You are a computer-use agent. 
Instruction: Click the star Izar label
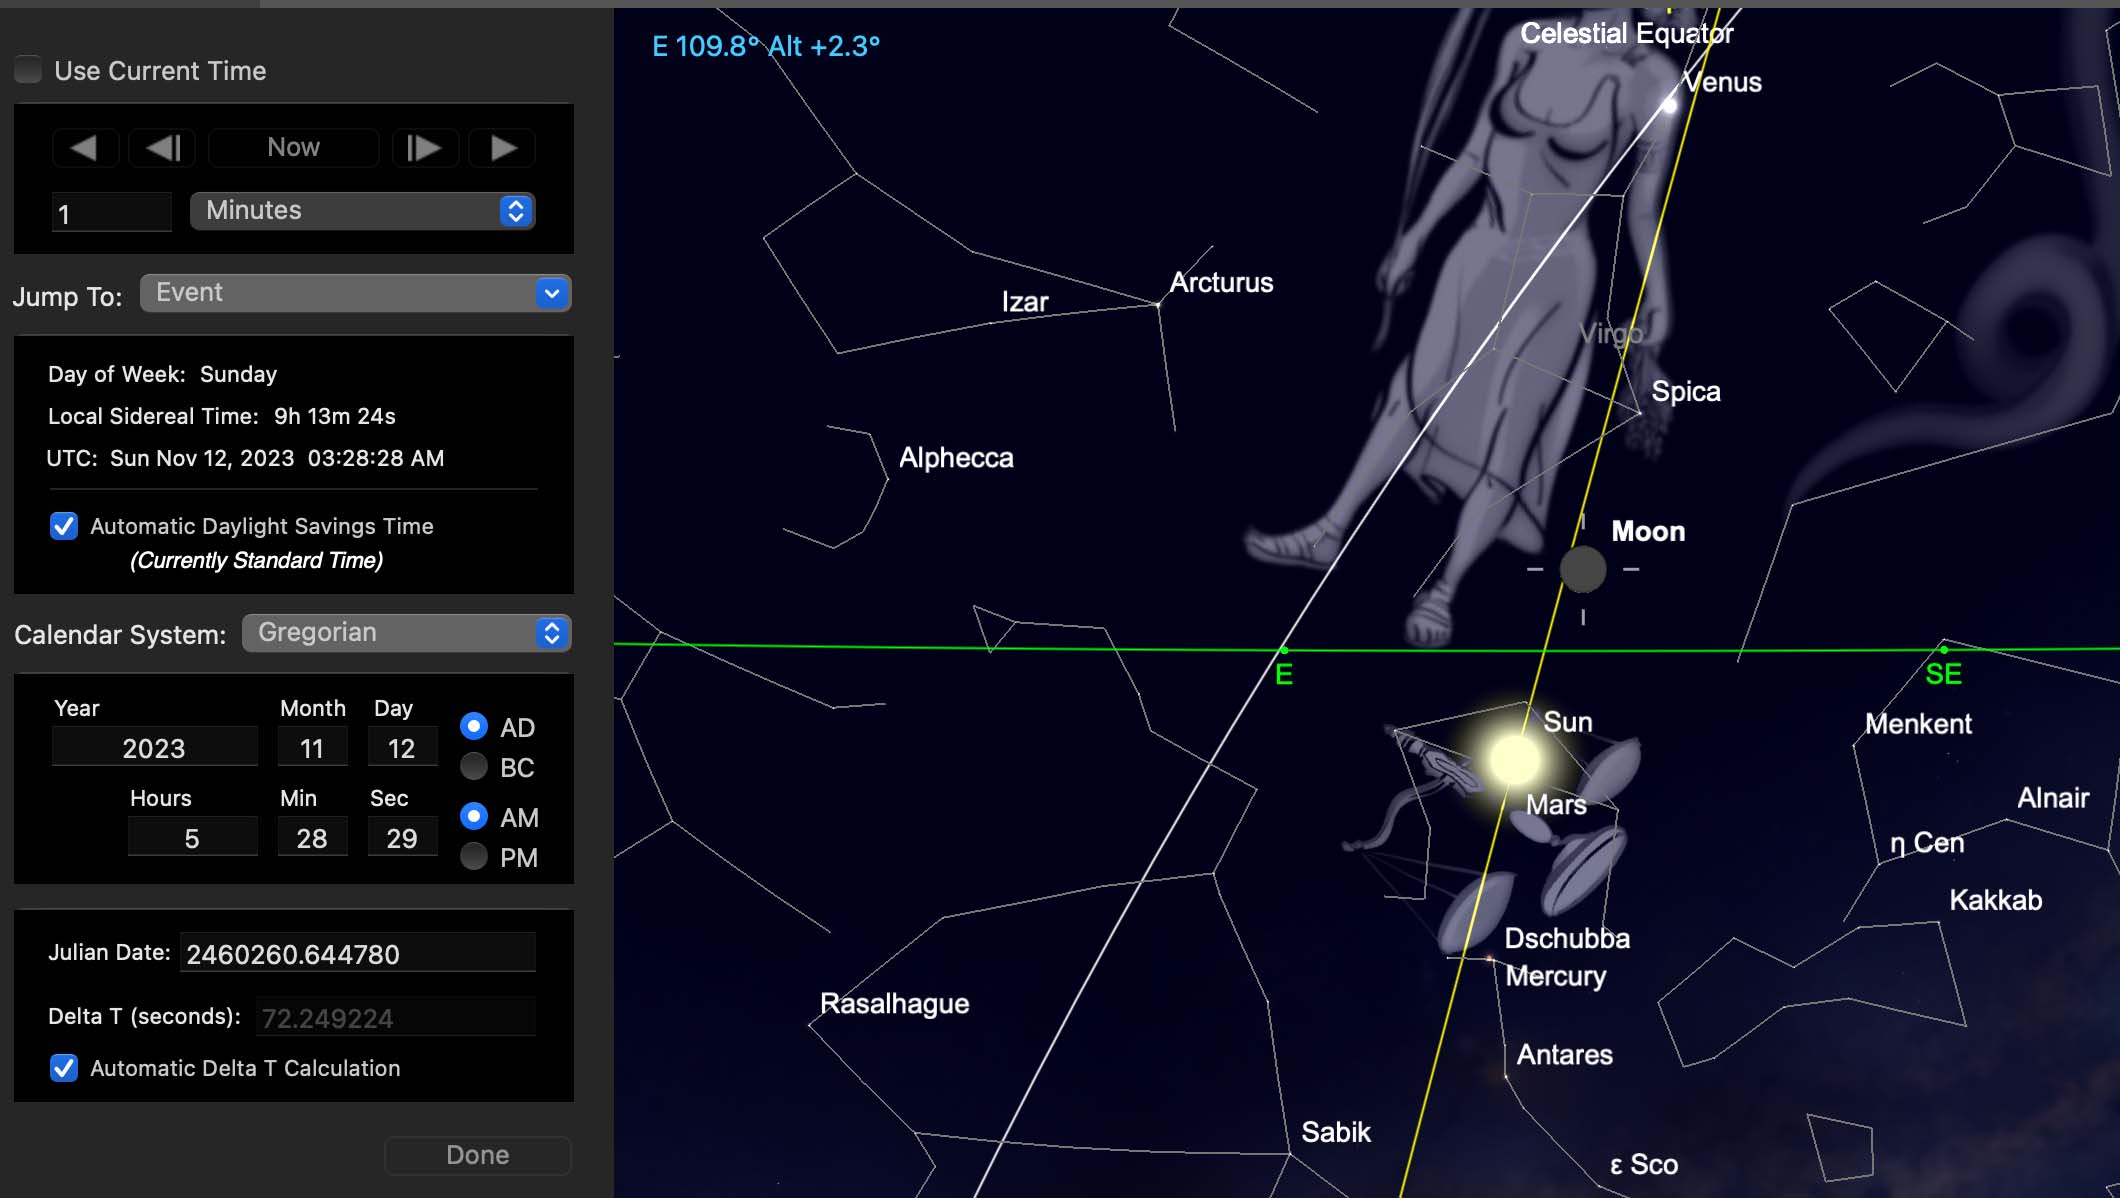1025,302
